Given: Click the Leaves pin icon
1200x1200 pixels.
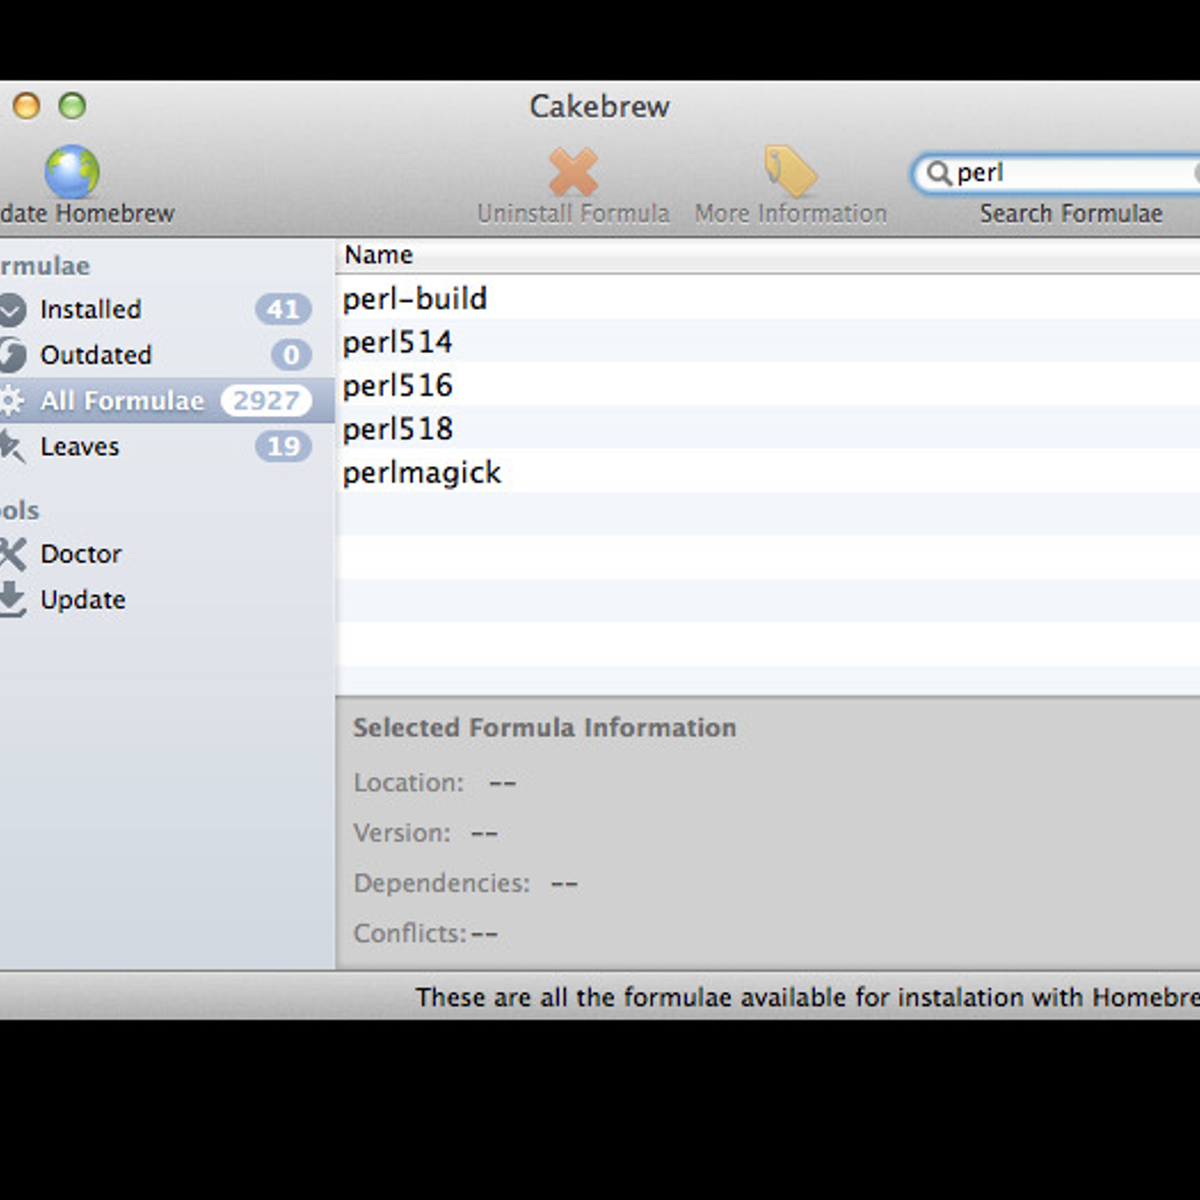Looking at the screenshot, I should pyautogui.click(x=12, y=446).
